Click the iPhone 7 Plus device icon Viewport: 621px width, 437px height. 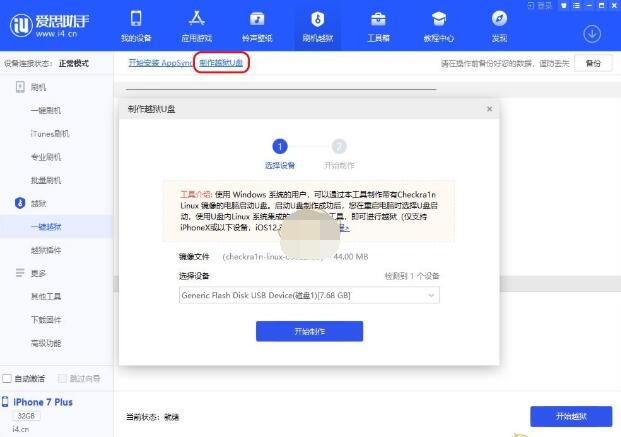[x=5, y=402]
